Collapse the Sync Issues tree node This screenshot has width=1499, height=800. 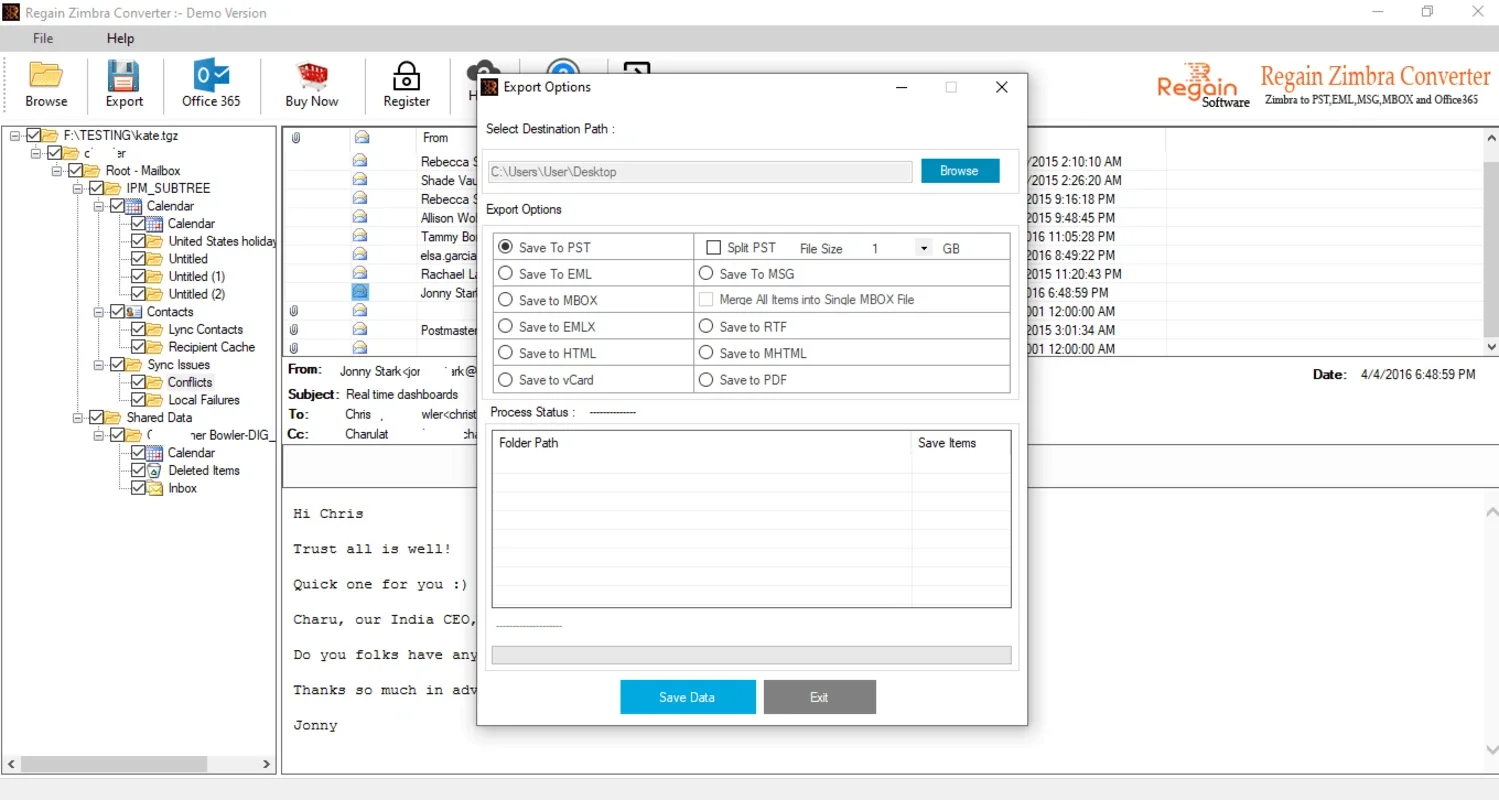pyautogui.click(x=99, y=365)
